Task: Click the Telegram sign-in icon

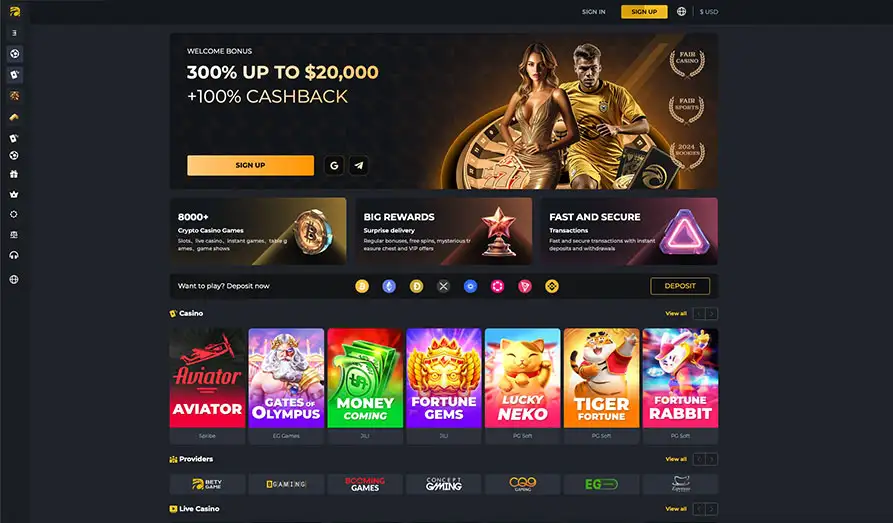Action: pos(359,165)
